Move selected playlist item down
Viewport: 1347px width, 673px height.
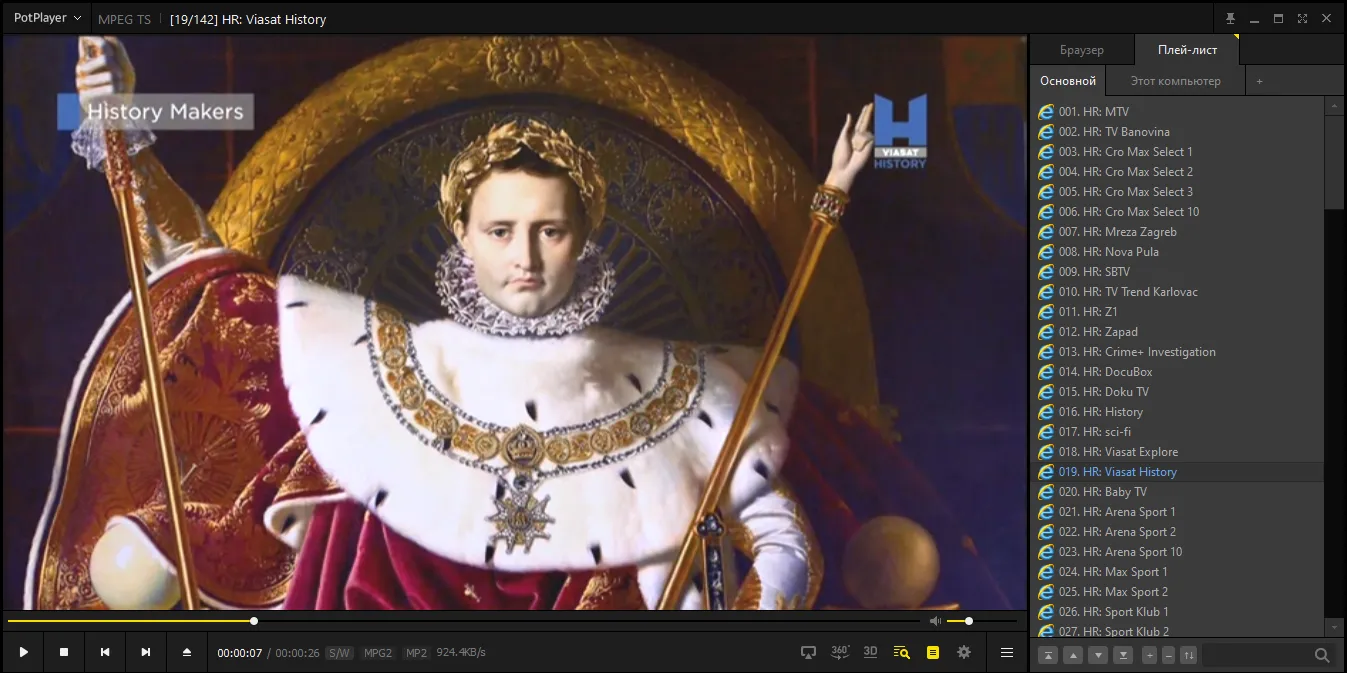1098,655
